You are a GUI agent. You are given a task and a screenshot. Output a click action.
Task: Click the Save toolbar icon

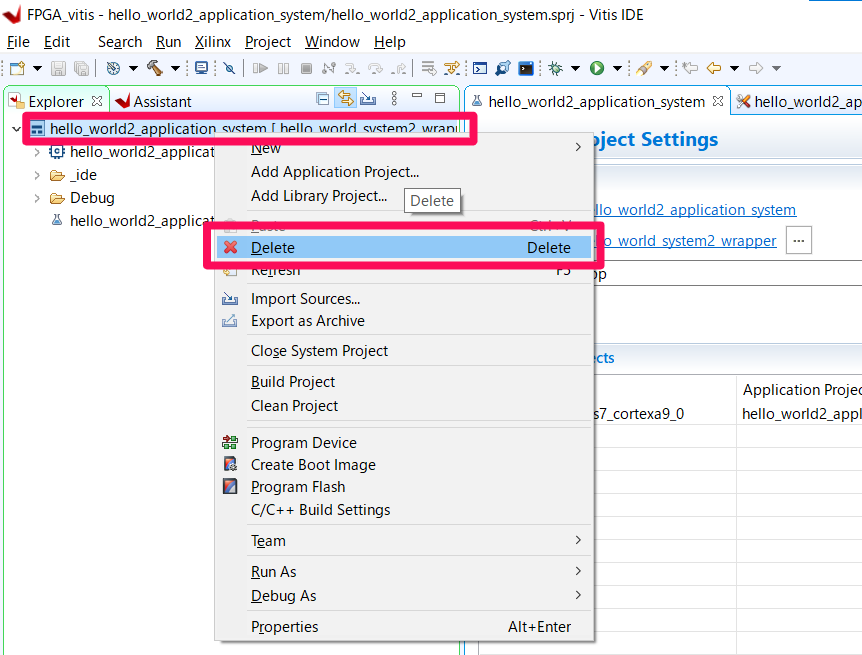[58, 68]
